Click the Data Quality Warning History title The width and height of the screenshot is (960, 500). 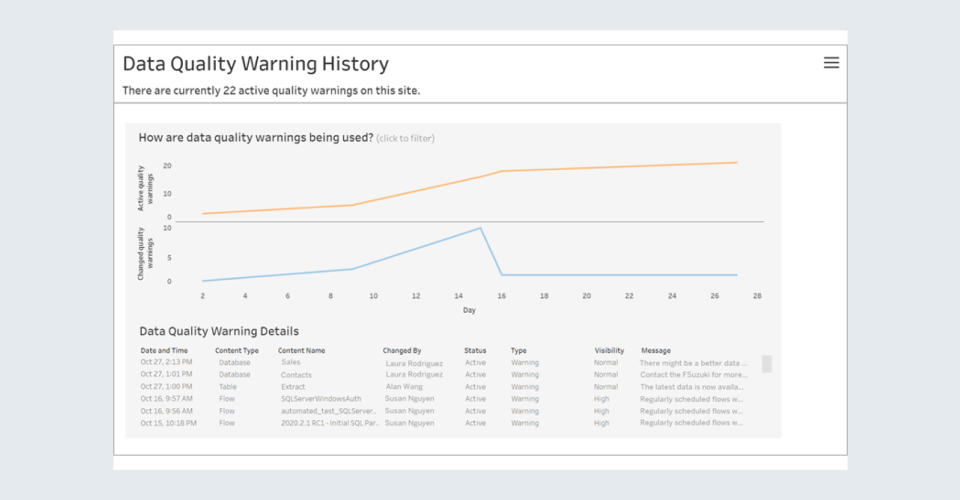pos(255,64)
